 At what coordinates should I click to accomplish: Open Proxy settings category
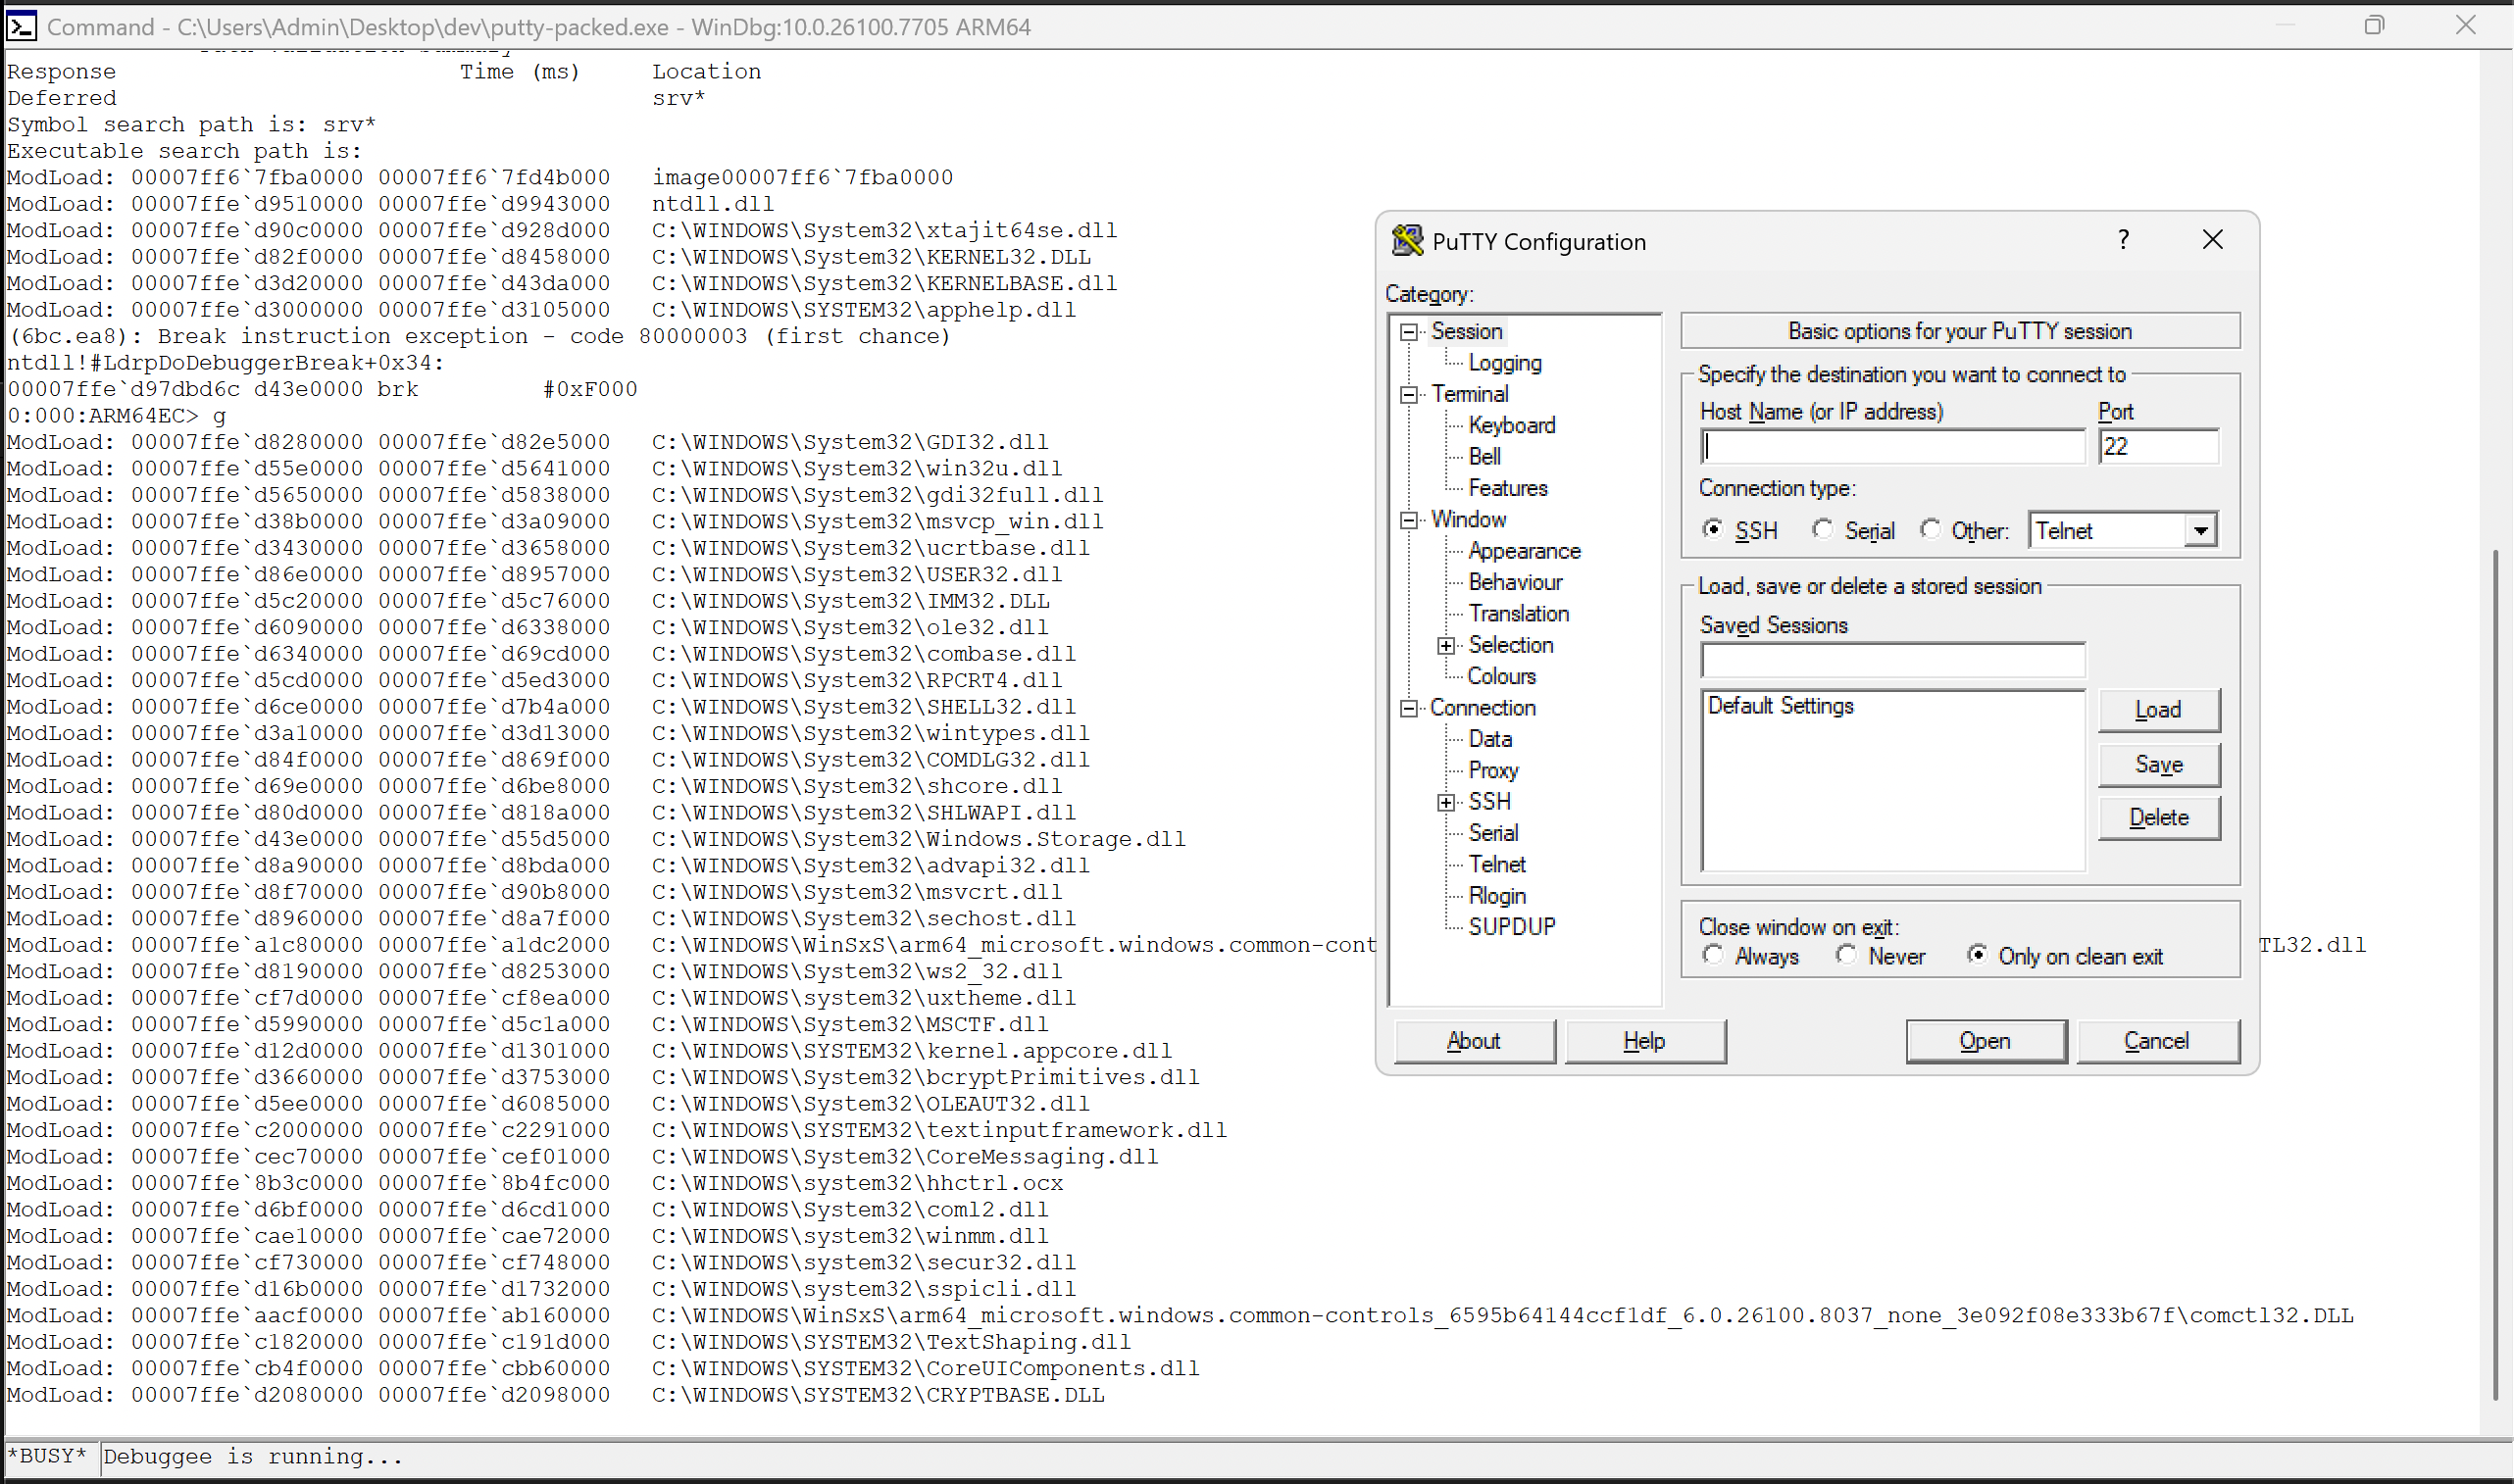pyautogui.click(x=1492, y=770)
